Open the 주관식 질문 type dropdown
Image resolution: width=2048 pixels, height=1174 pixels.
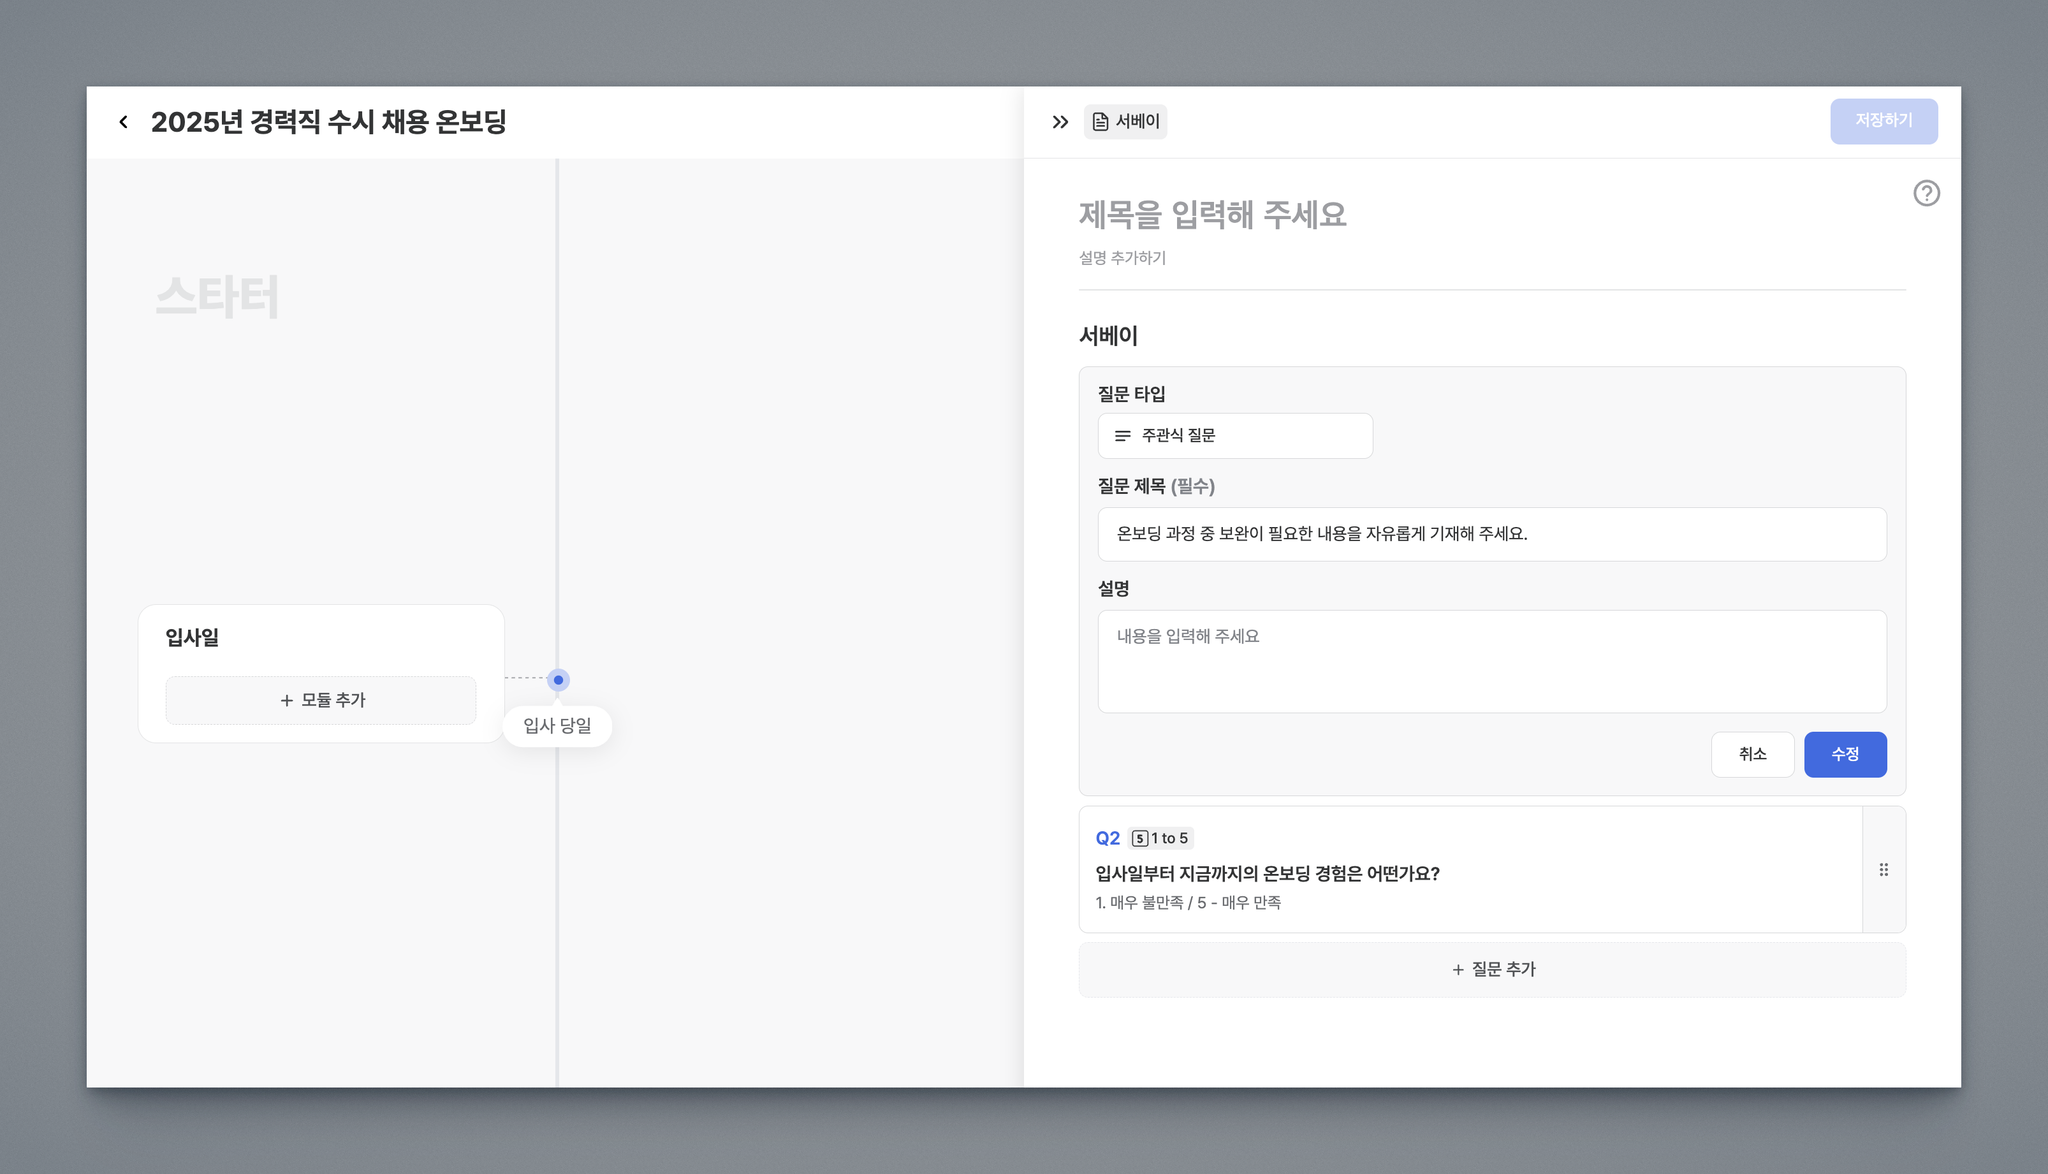coord(1234,436)
